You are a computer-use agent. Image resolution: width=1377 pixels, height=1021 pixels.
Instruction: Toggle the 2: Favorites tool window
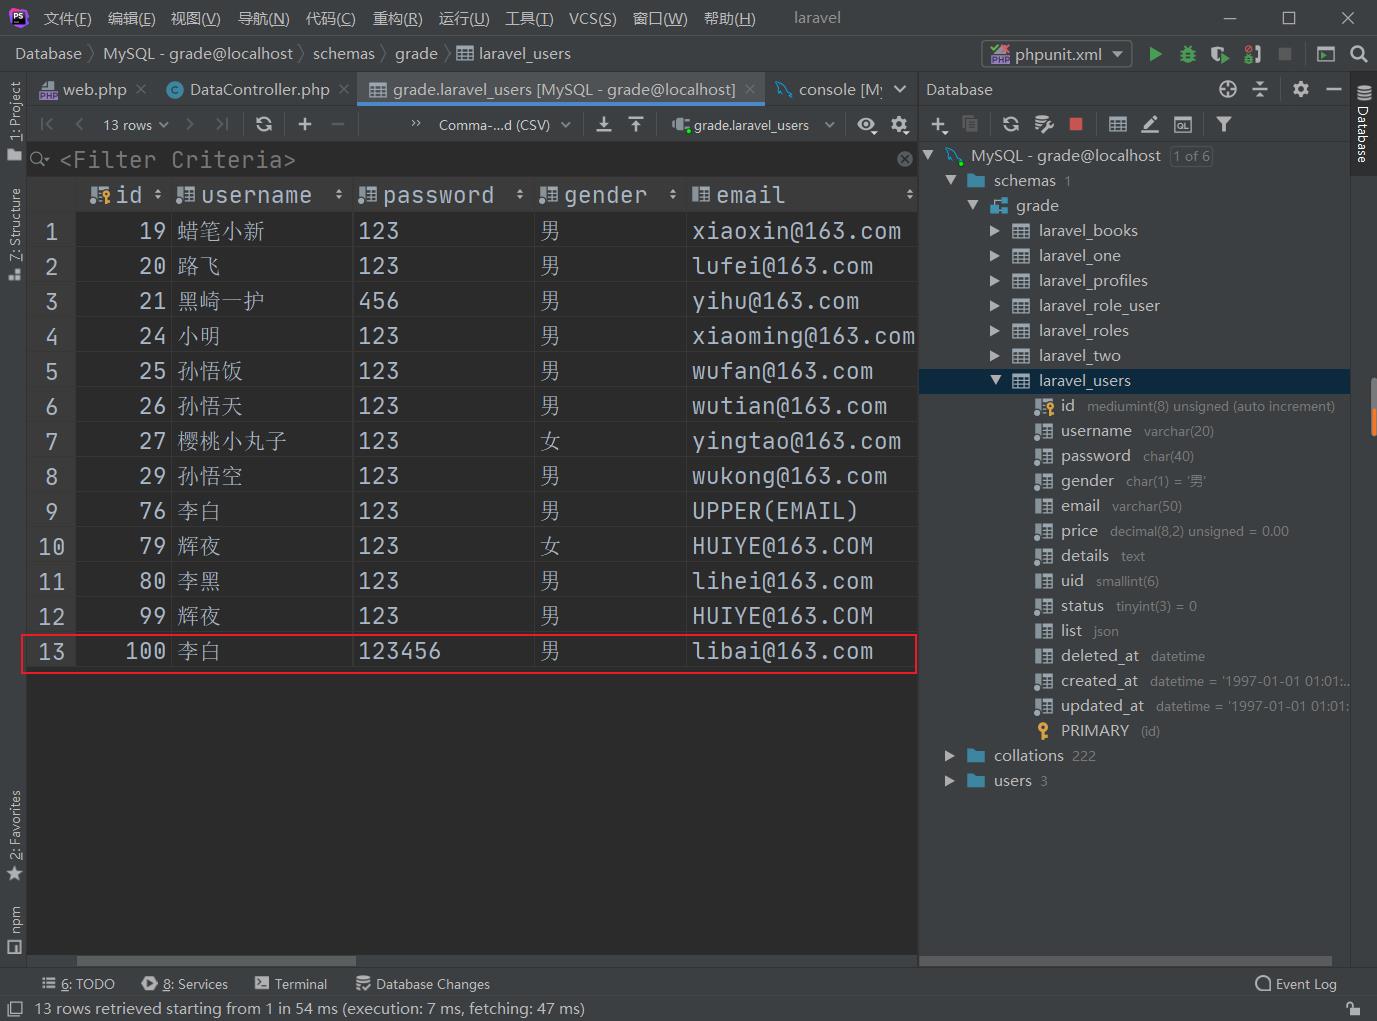[14, 836]
